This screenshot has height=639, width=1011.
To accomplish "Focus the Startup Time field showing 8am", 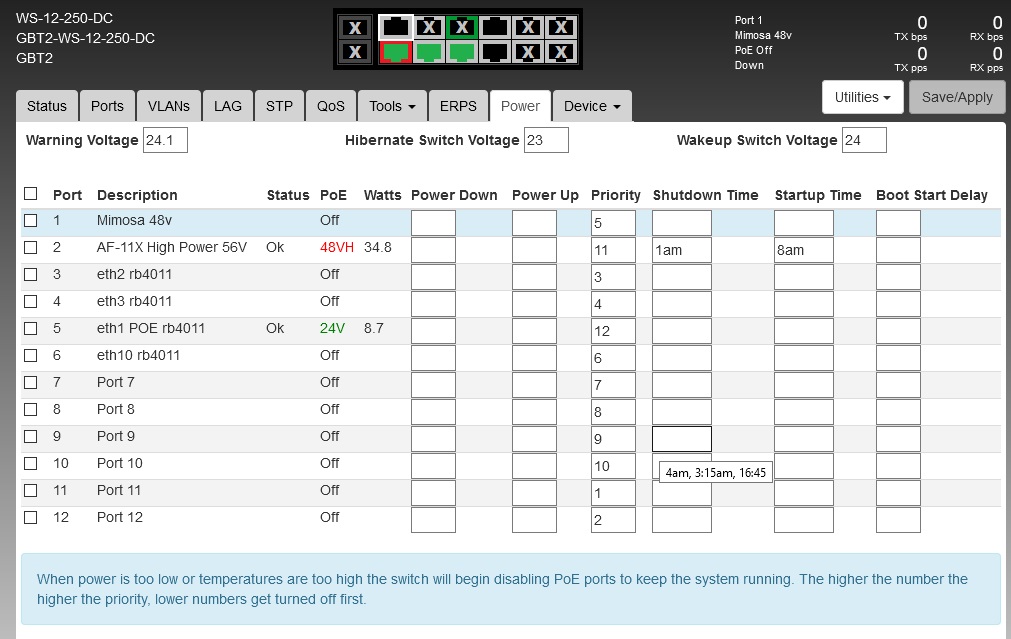I will tap(803, 250).
